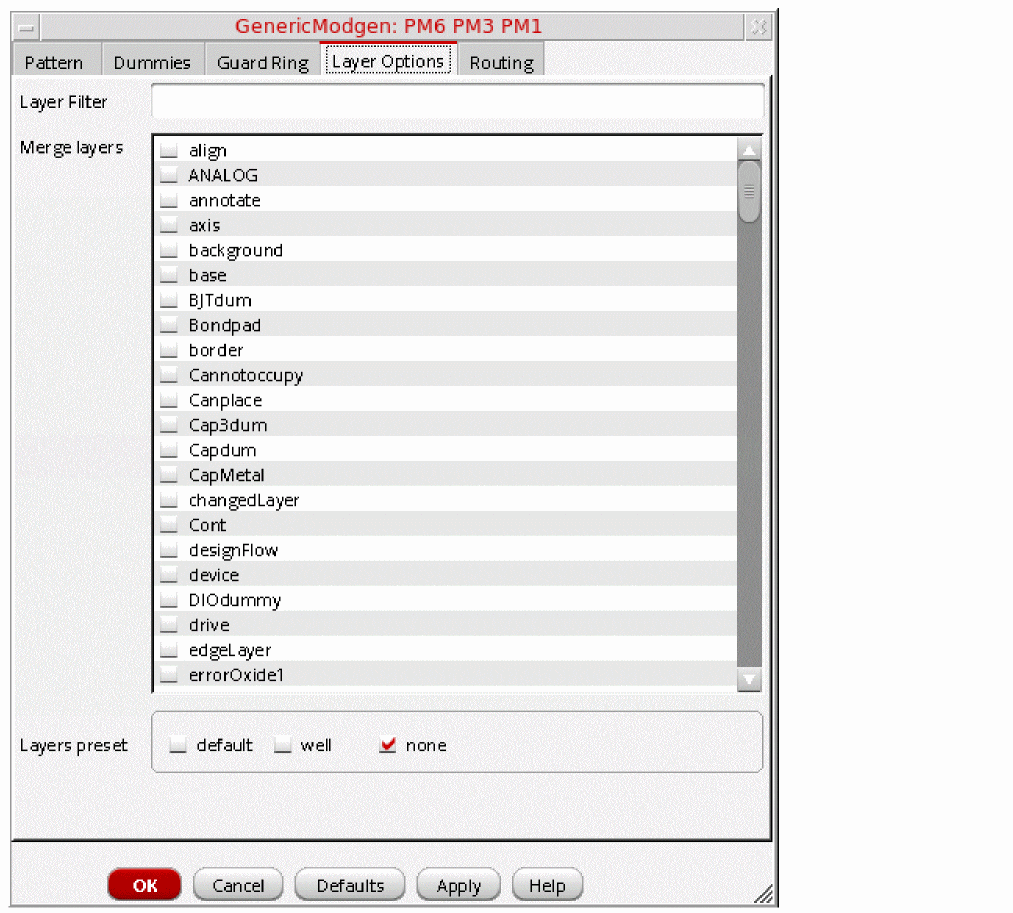Check the device layer checkbox

169,575
